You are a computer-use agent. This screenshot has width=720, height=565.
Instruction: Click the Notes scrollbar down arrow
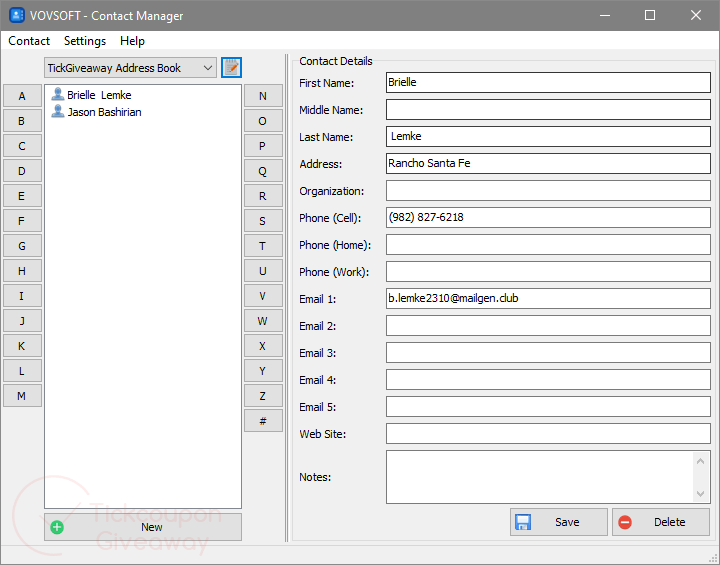[700, 494]
